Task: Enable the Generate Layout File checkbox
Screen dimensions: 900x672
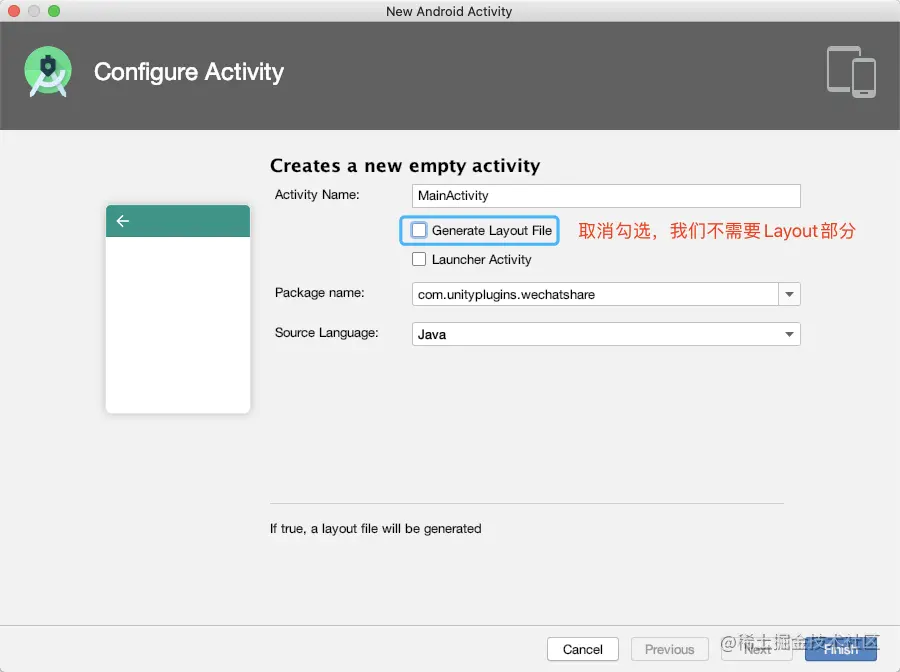Action: pyautogui.click(x=419, y=230)
